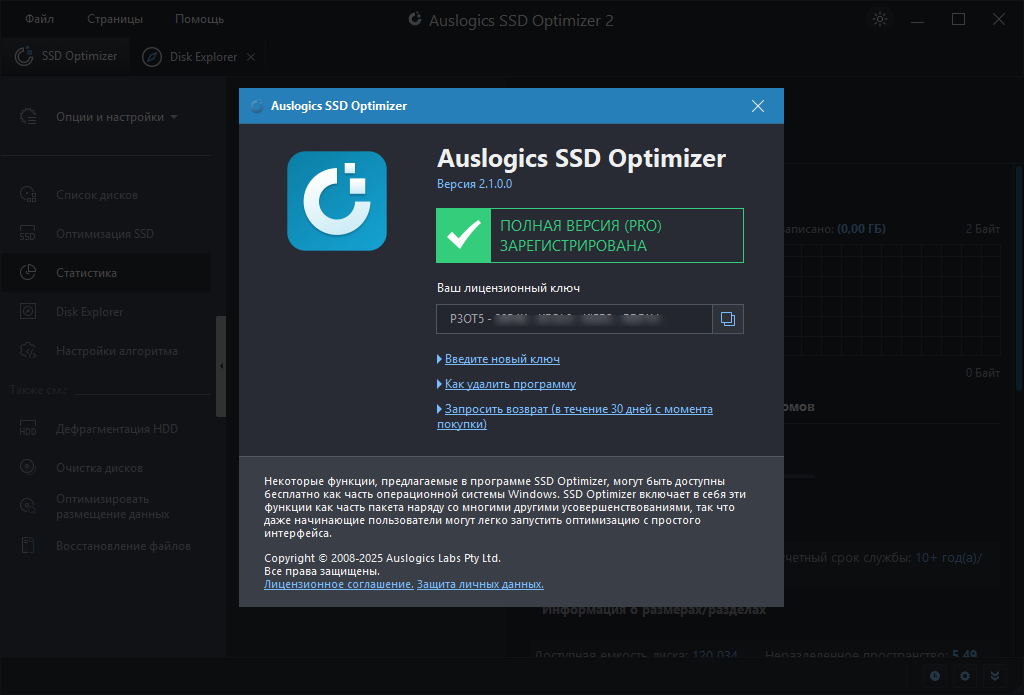This screenshot has height=695, width=1024.
Task: Open 'Лицензионное соглашение' link
Action: (338, 584)
